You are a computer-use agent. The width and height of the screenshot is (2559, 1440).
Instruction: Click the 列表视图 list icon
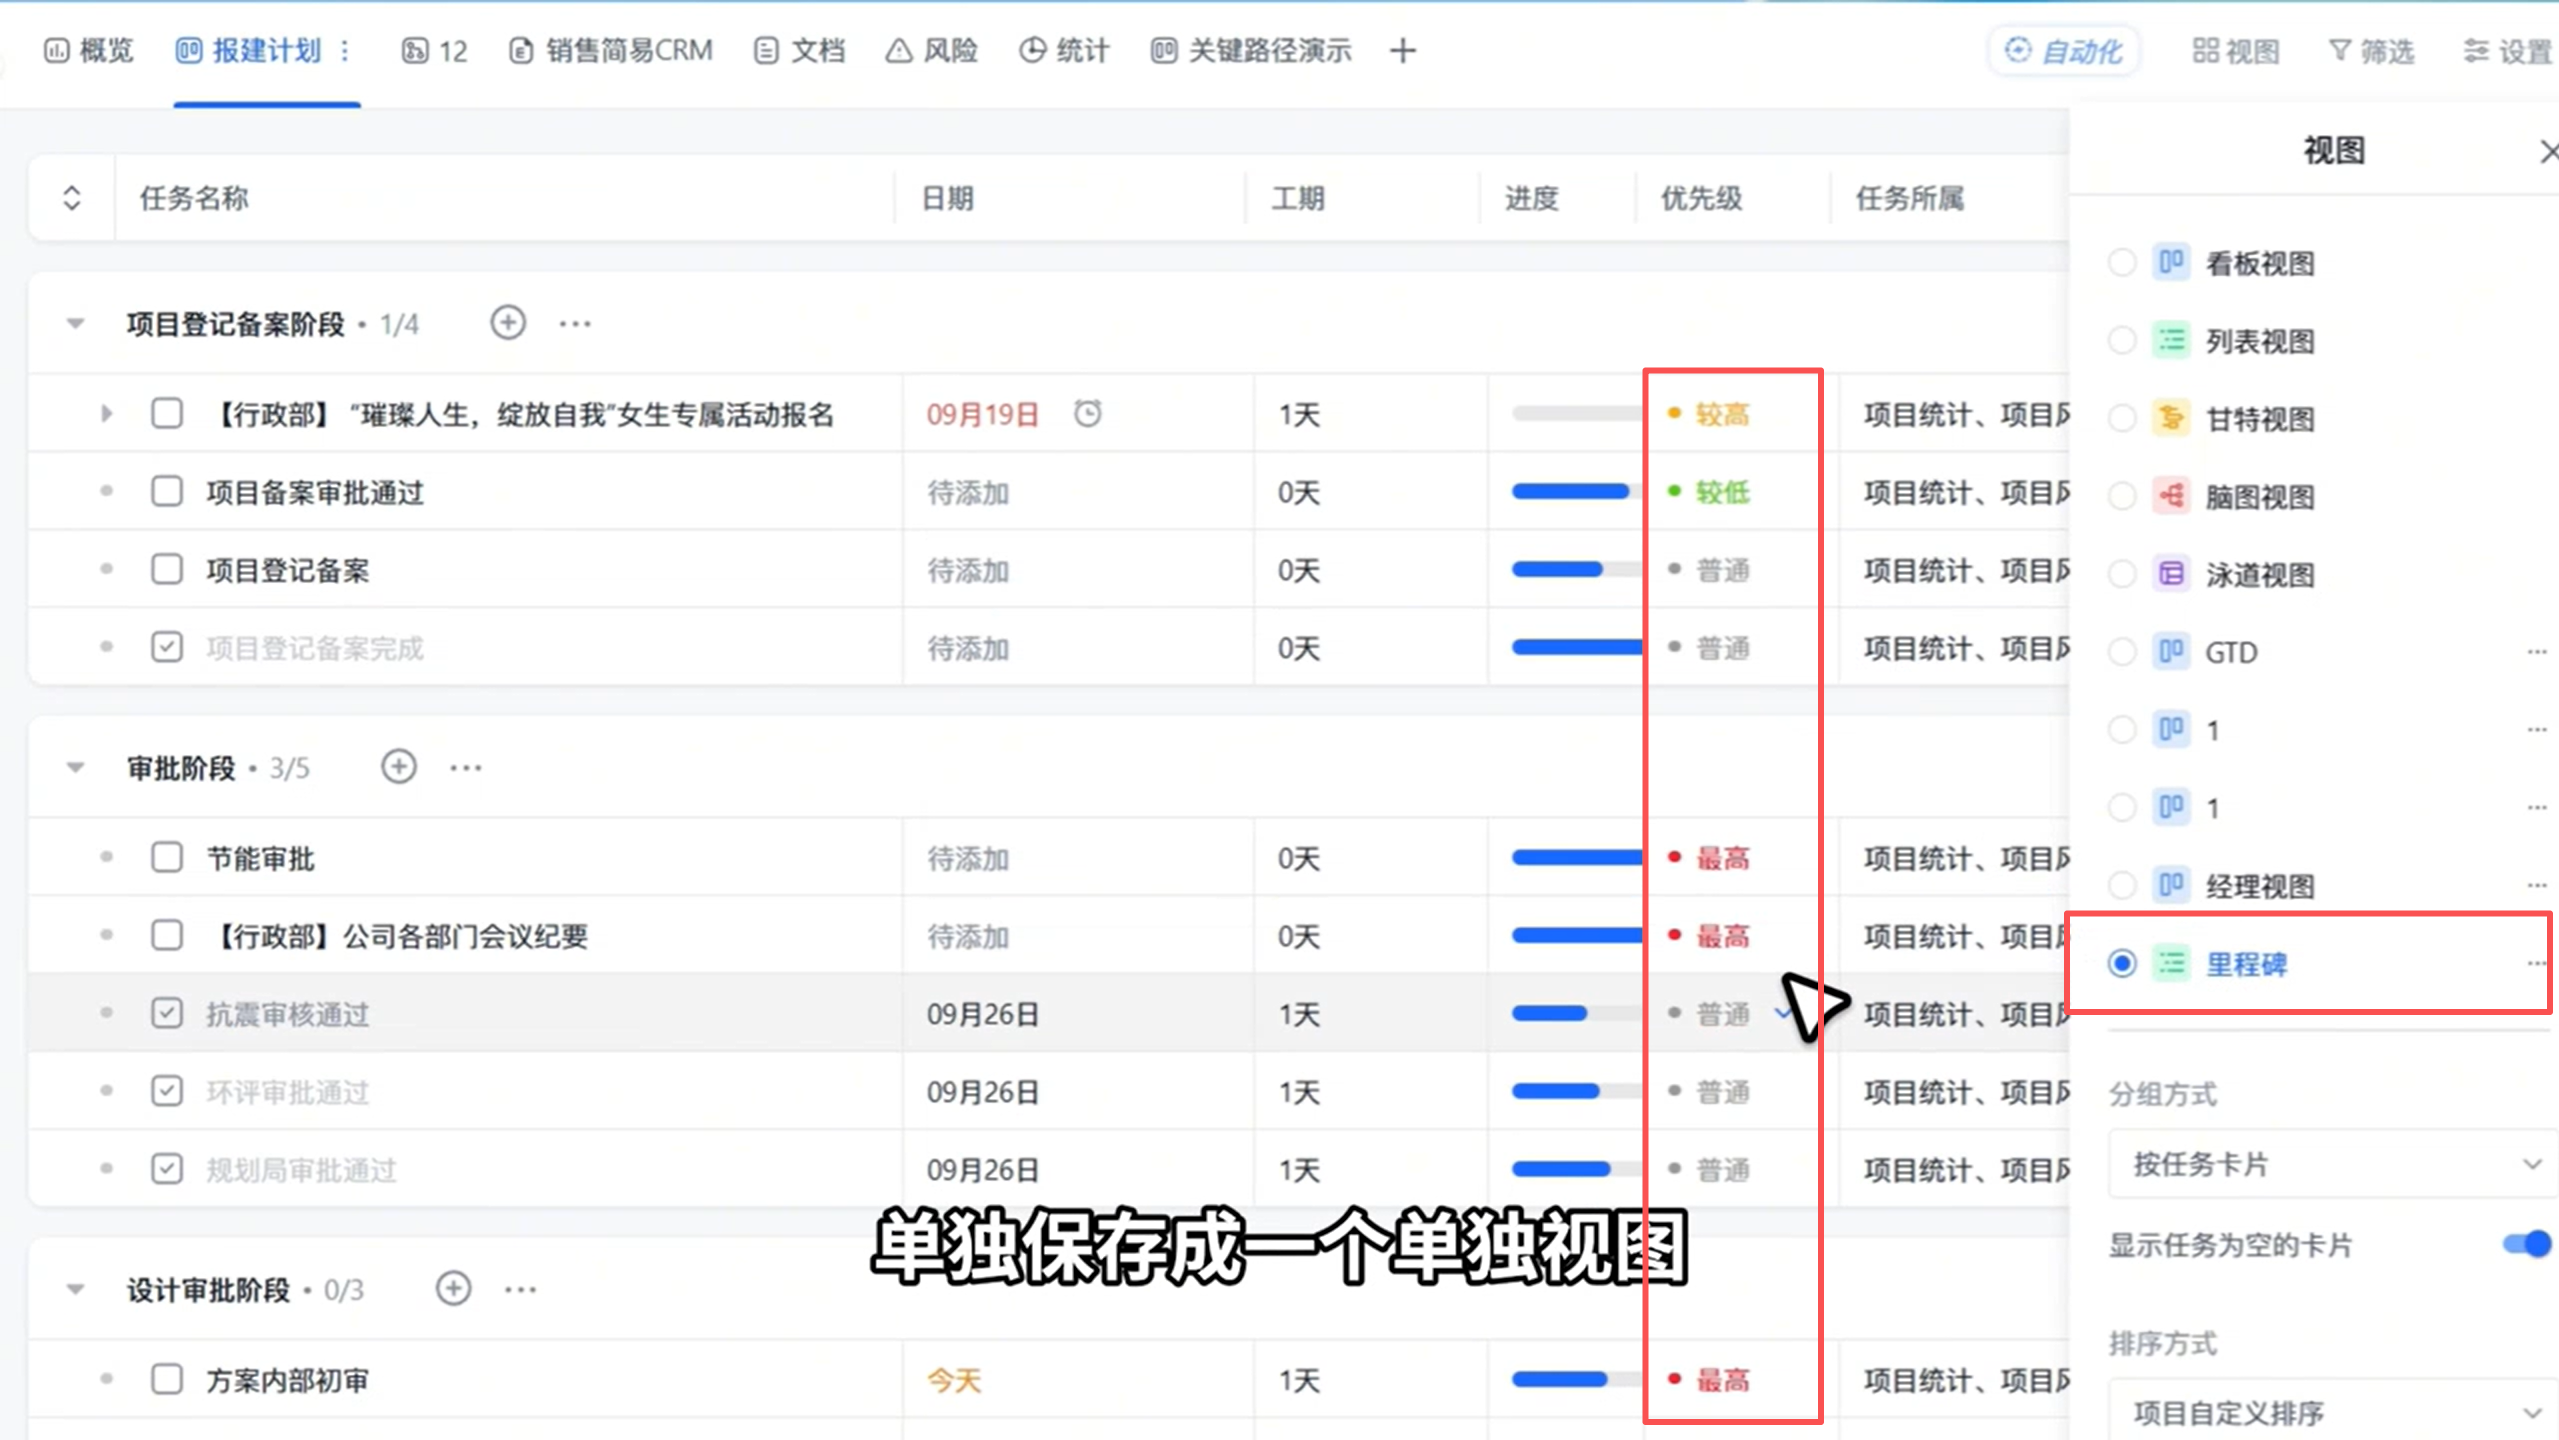[x=2171, y=341]
